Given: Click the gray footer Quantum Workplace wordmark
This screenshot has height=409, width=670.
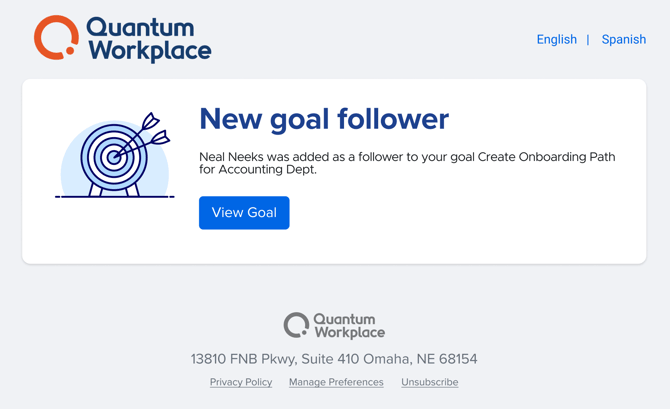Looking at the screenshot, I should click(348, 326).
